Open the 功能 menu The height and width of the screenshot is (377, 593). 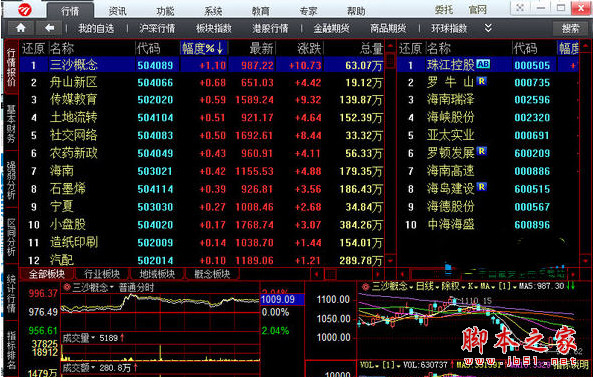click(x=166, y=11)
